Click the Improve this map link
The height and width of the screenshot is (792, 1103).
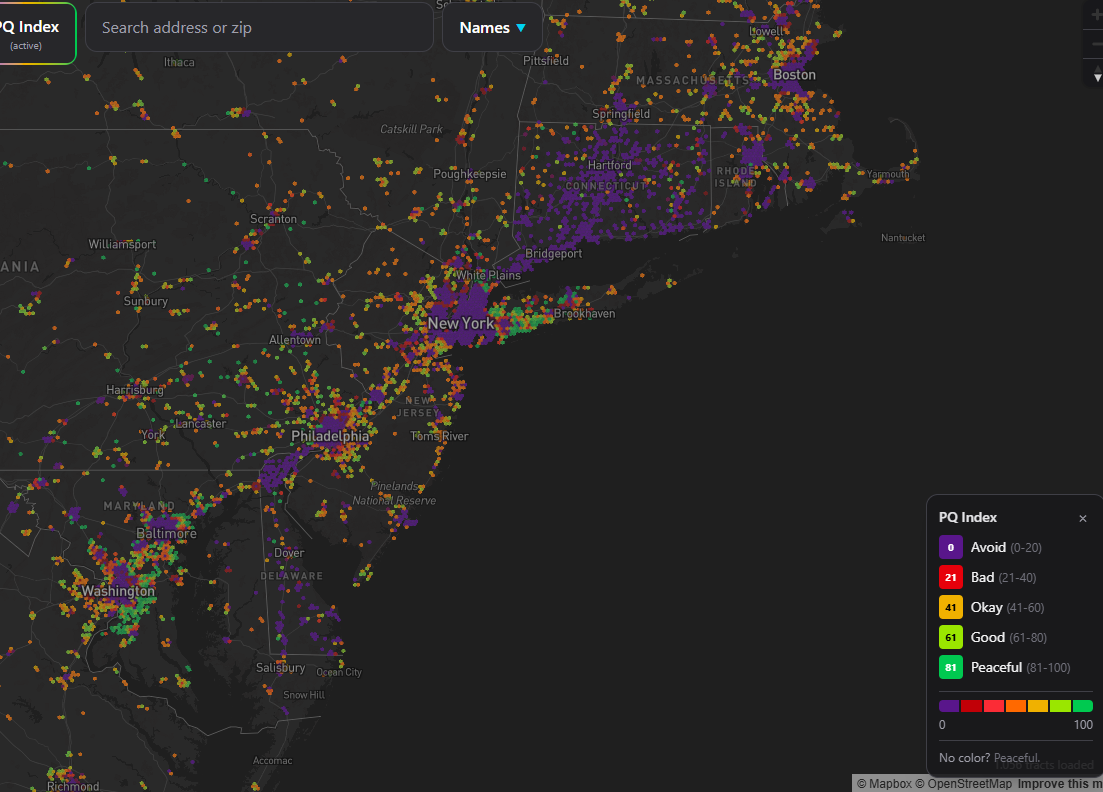pos(1059,784)
